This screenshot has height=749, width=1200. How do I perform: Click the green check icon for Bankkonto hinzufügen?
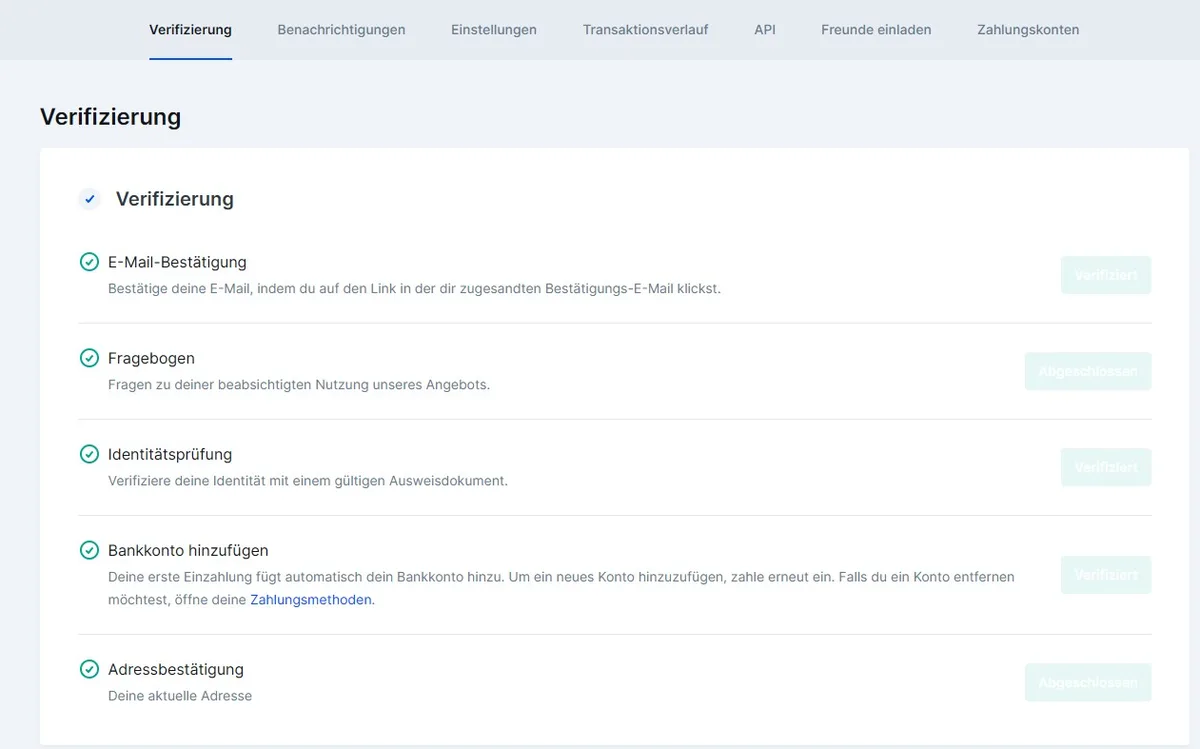coord(90,550)
